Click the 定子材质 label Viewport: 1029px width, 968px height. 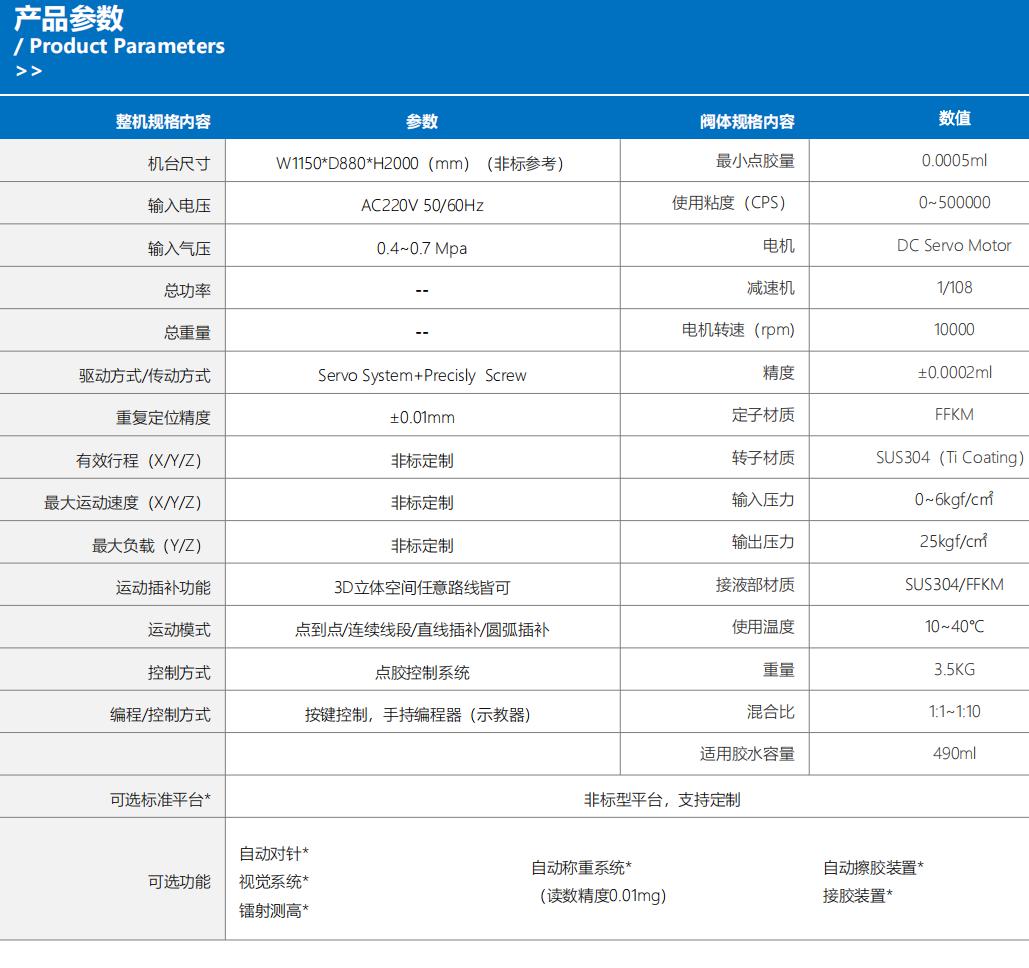[763, 415]
